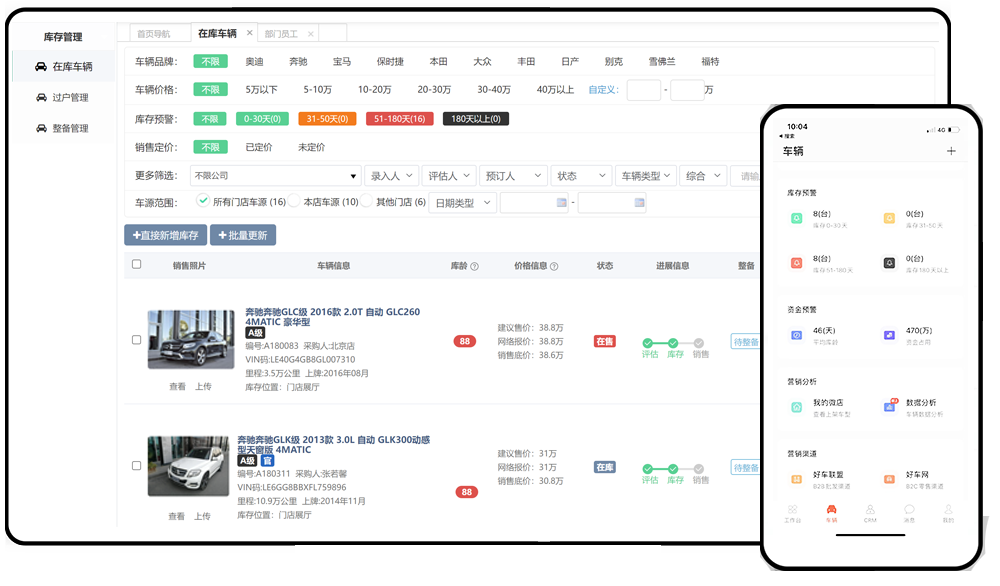Screen dimensions: 1000x586
Task: Open the 消息 tab on phone bottom bar
Action: (x=909, y=513)
